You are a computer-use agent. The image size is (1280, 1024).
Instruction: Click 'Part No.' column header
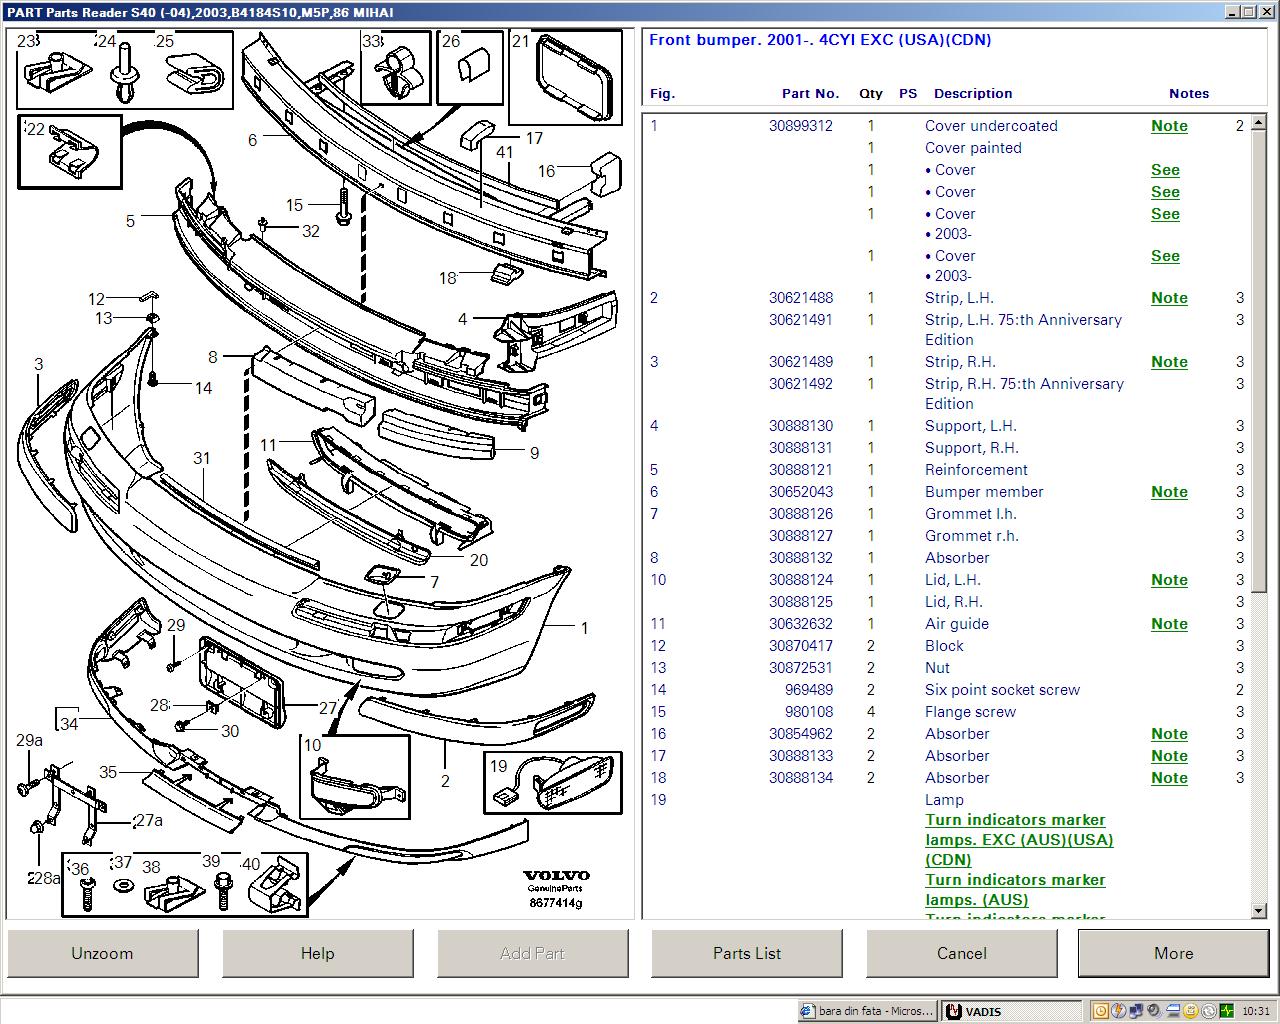click(810, 94)
